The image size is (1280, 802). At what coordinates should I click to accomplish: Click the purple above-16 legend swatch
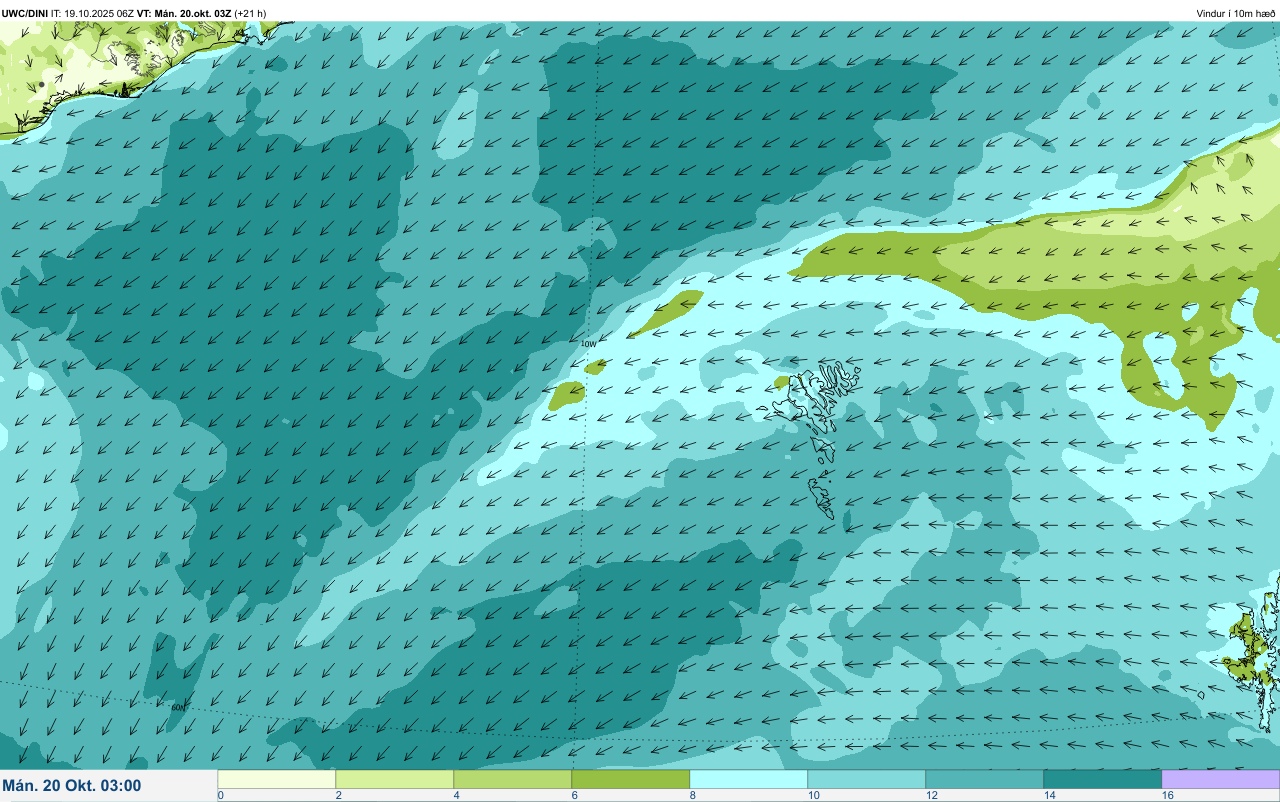click(x=1221, y=779)
